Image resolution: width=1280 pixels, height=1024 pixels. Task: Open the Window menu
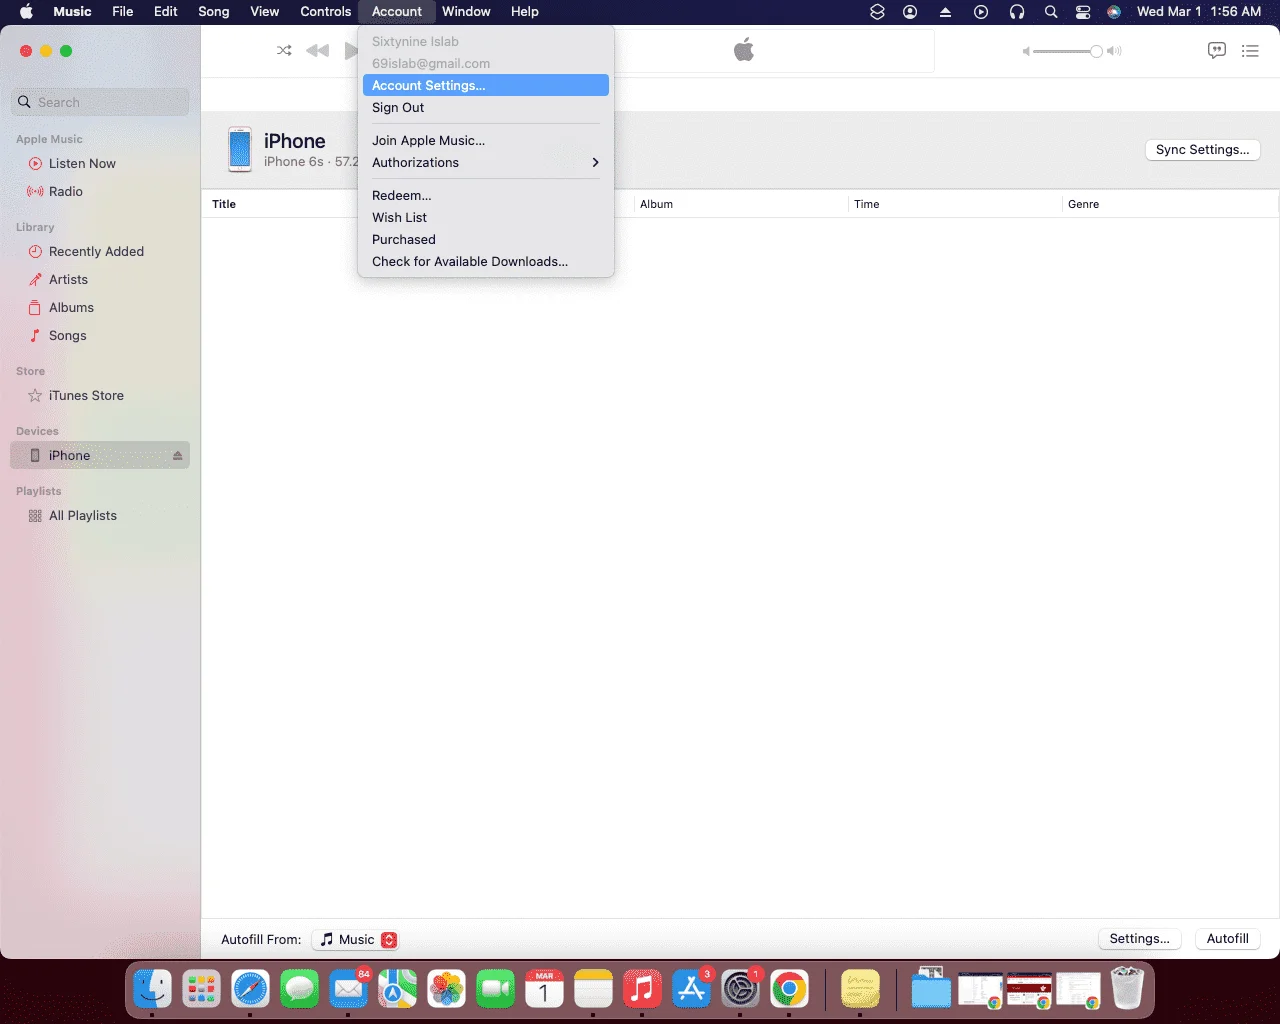[466, 12]
